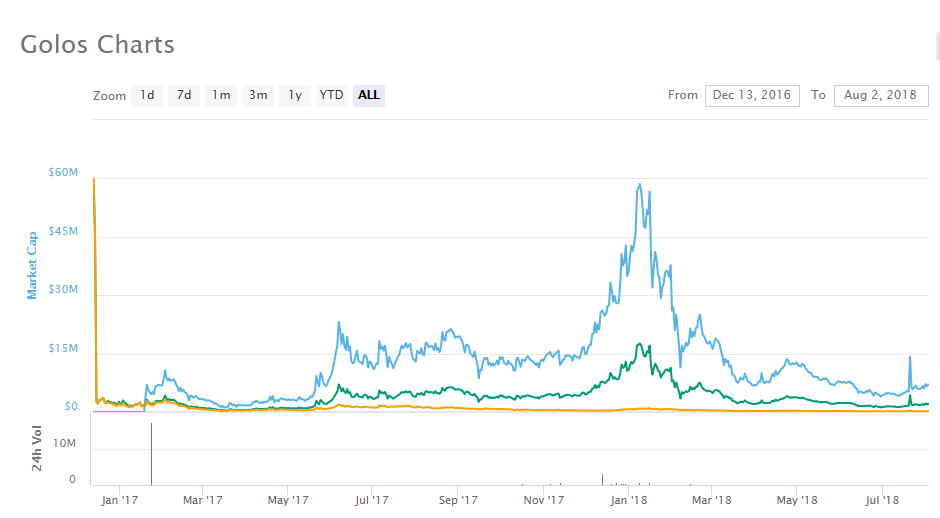
Task: Click the 24h Vol axis title
Action: [x=37, y=448]
